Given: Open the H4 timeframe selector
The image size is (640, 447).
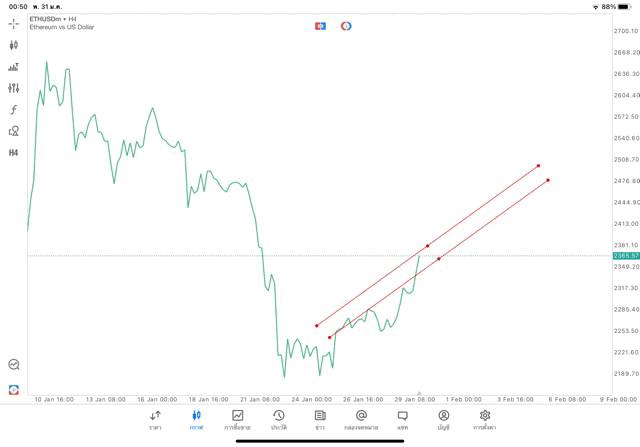Looking at the screenshot, I should (x=13, y=153).
